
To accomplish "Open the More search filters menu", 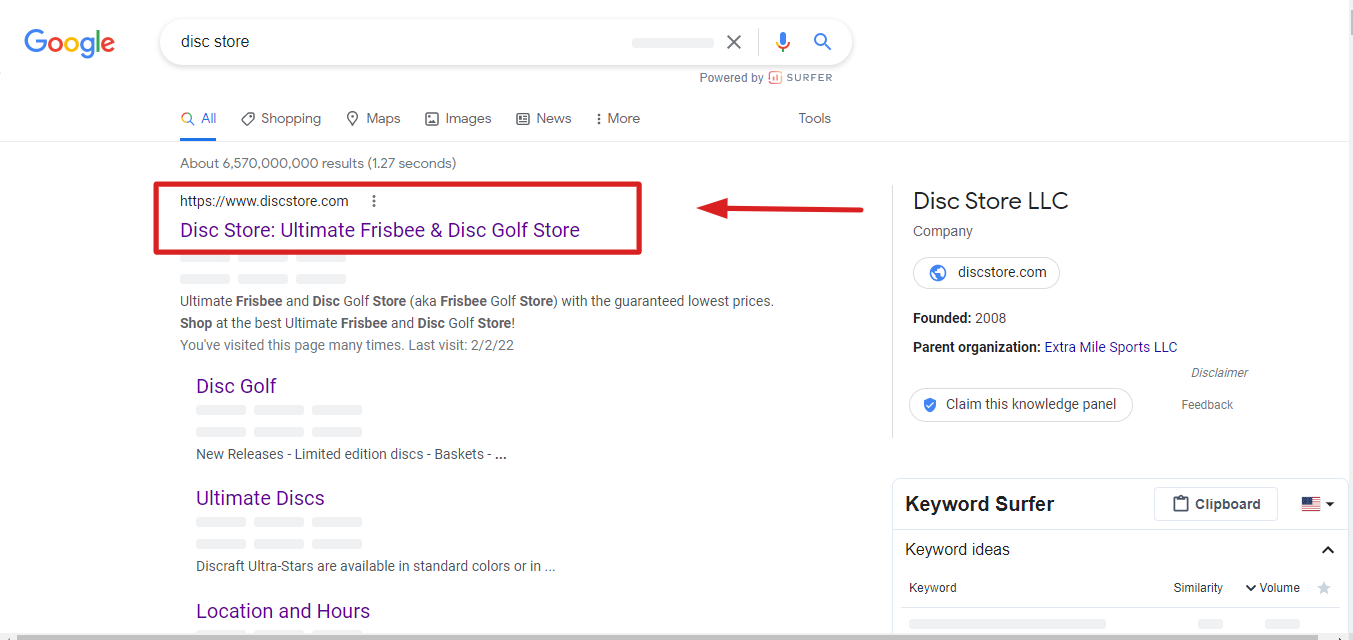I will [x=617, y=118].
